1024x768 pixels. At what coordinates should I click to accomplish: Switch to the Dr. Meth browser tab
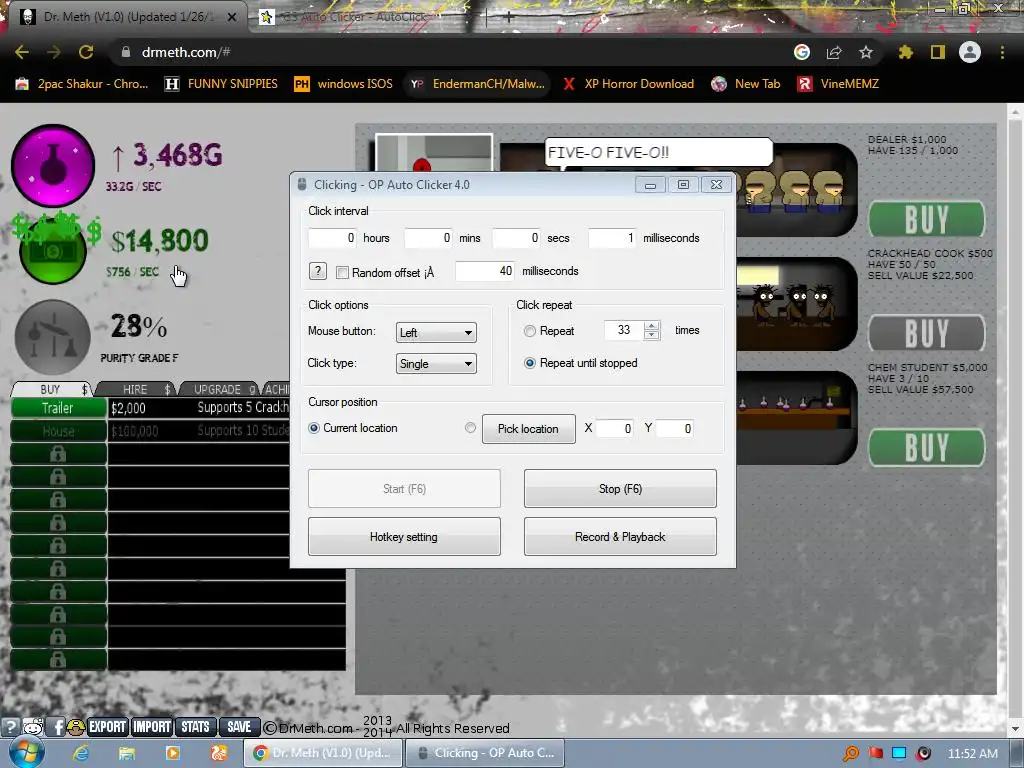point(128,17)
